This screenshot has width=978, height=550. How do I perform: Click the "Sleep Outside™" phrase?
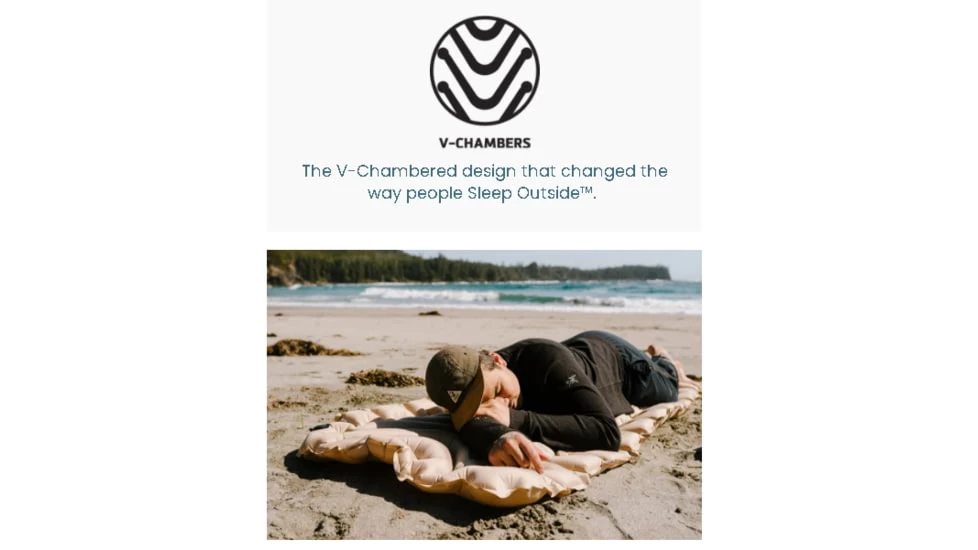click(530, 193)
